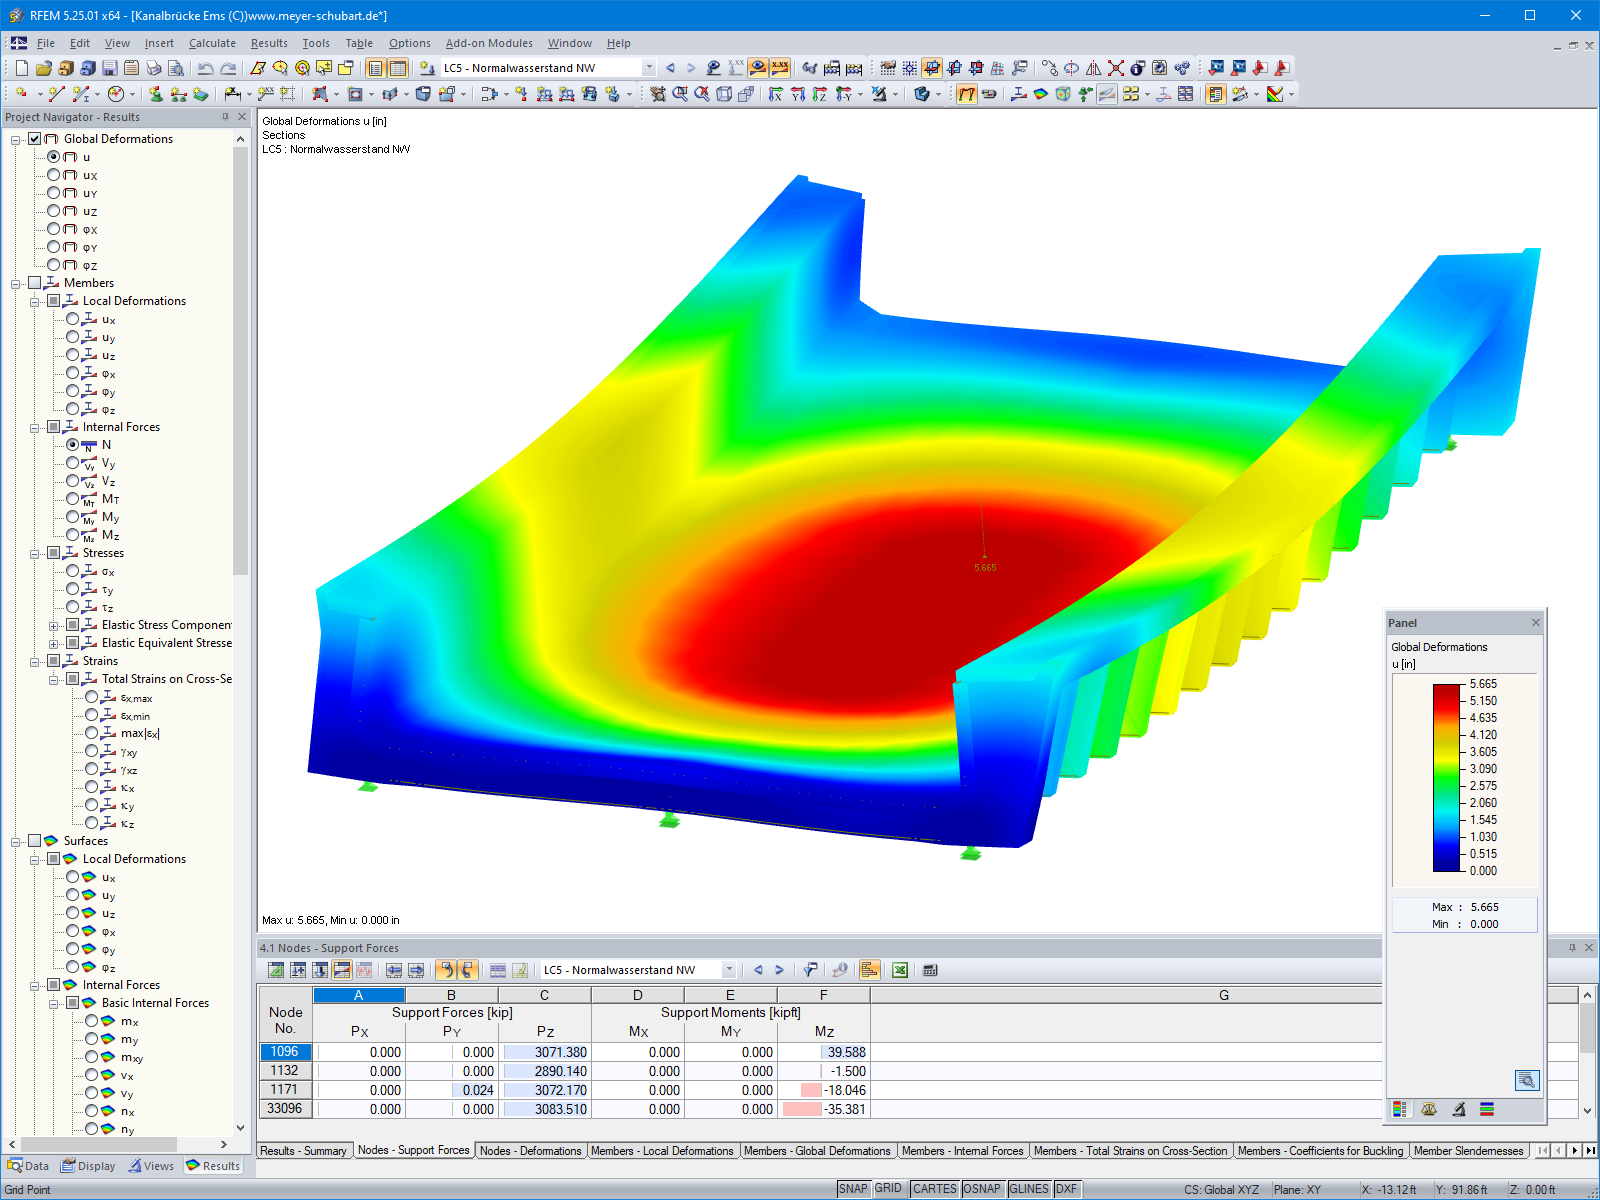This screenshot has height=1200, width=1600.
Task: Show result values on surfaces (X.XX icon)
Action: pyautogui.click(x=780, y=67)
